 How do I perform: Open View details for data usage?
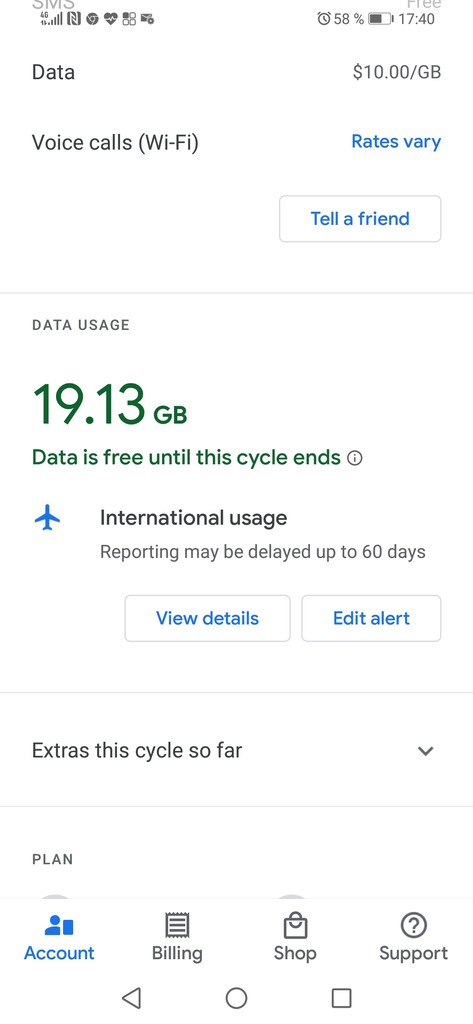pyautogui.click(x=207, y=618)
